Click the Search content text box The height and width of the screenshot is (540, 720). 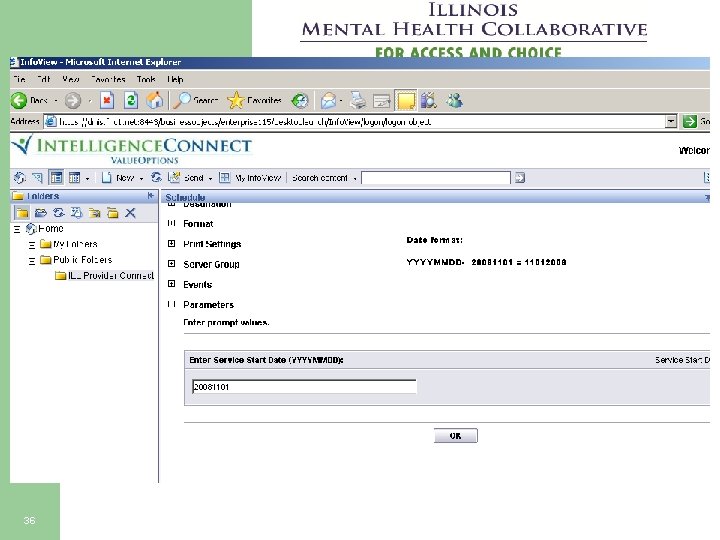point(436,178)
